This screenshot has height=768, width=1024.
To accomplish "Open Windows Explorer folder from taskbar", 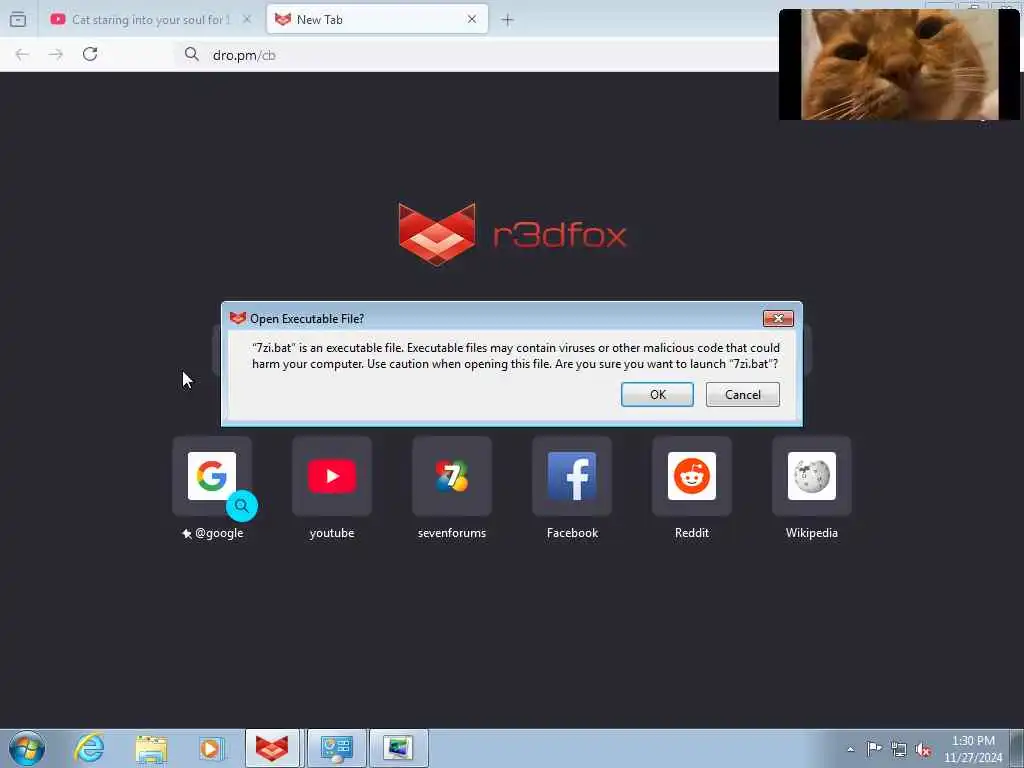I will pos(152,749).
